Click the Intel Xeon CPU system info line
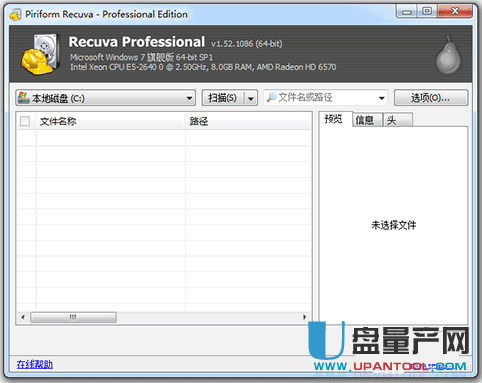The width and height of the screenshot is (482, 383). (203, 67)
